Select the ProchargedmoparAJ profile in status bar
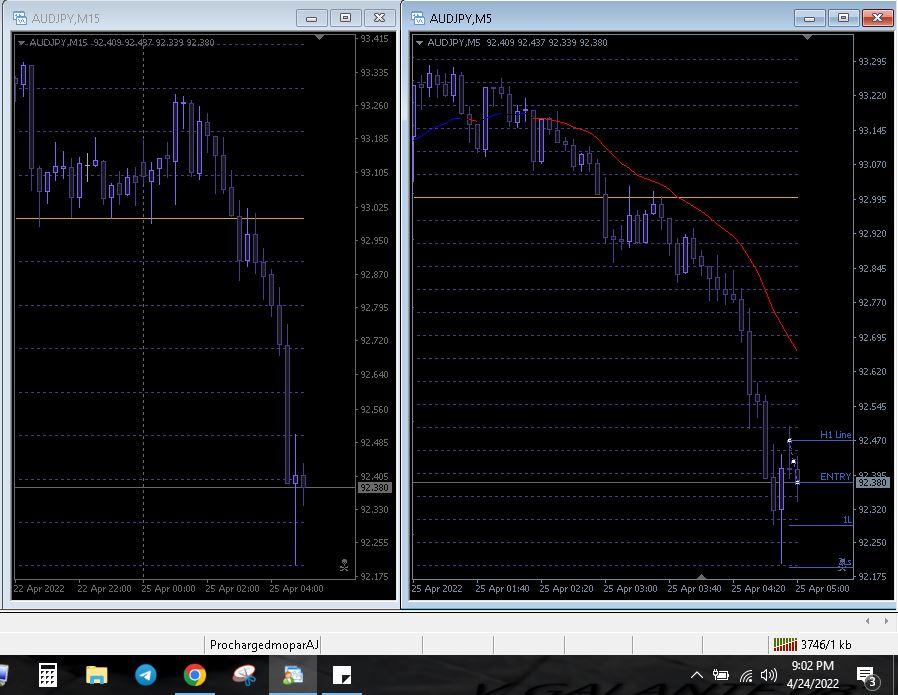898x695 pixels. [264, 645]
